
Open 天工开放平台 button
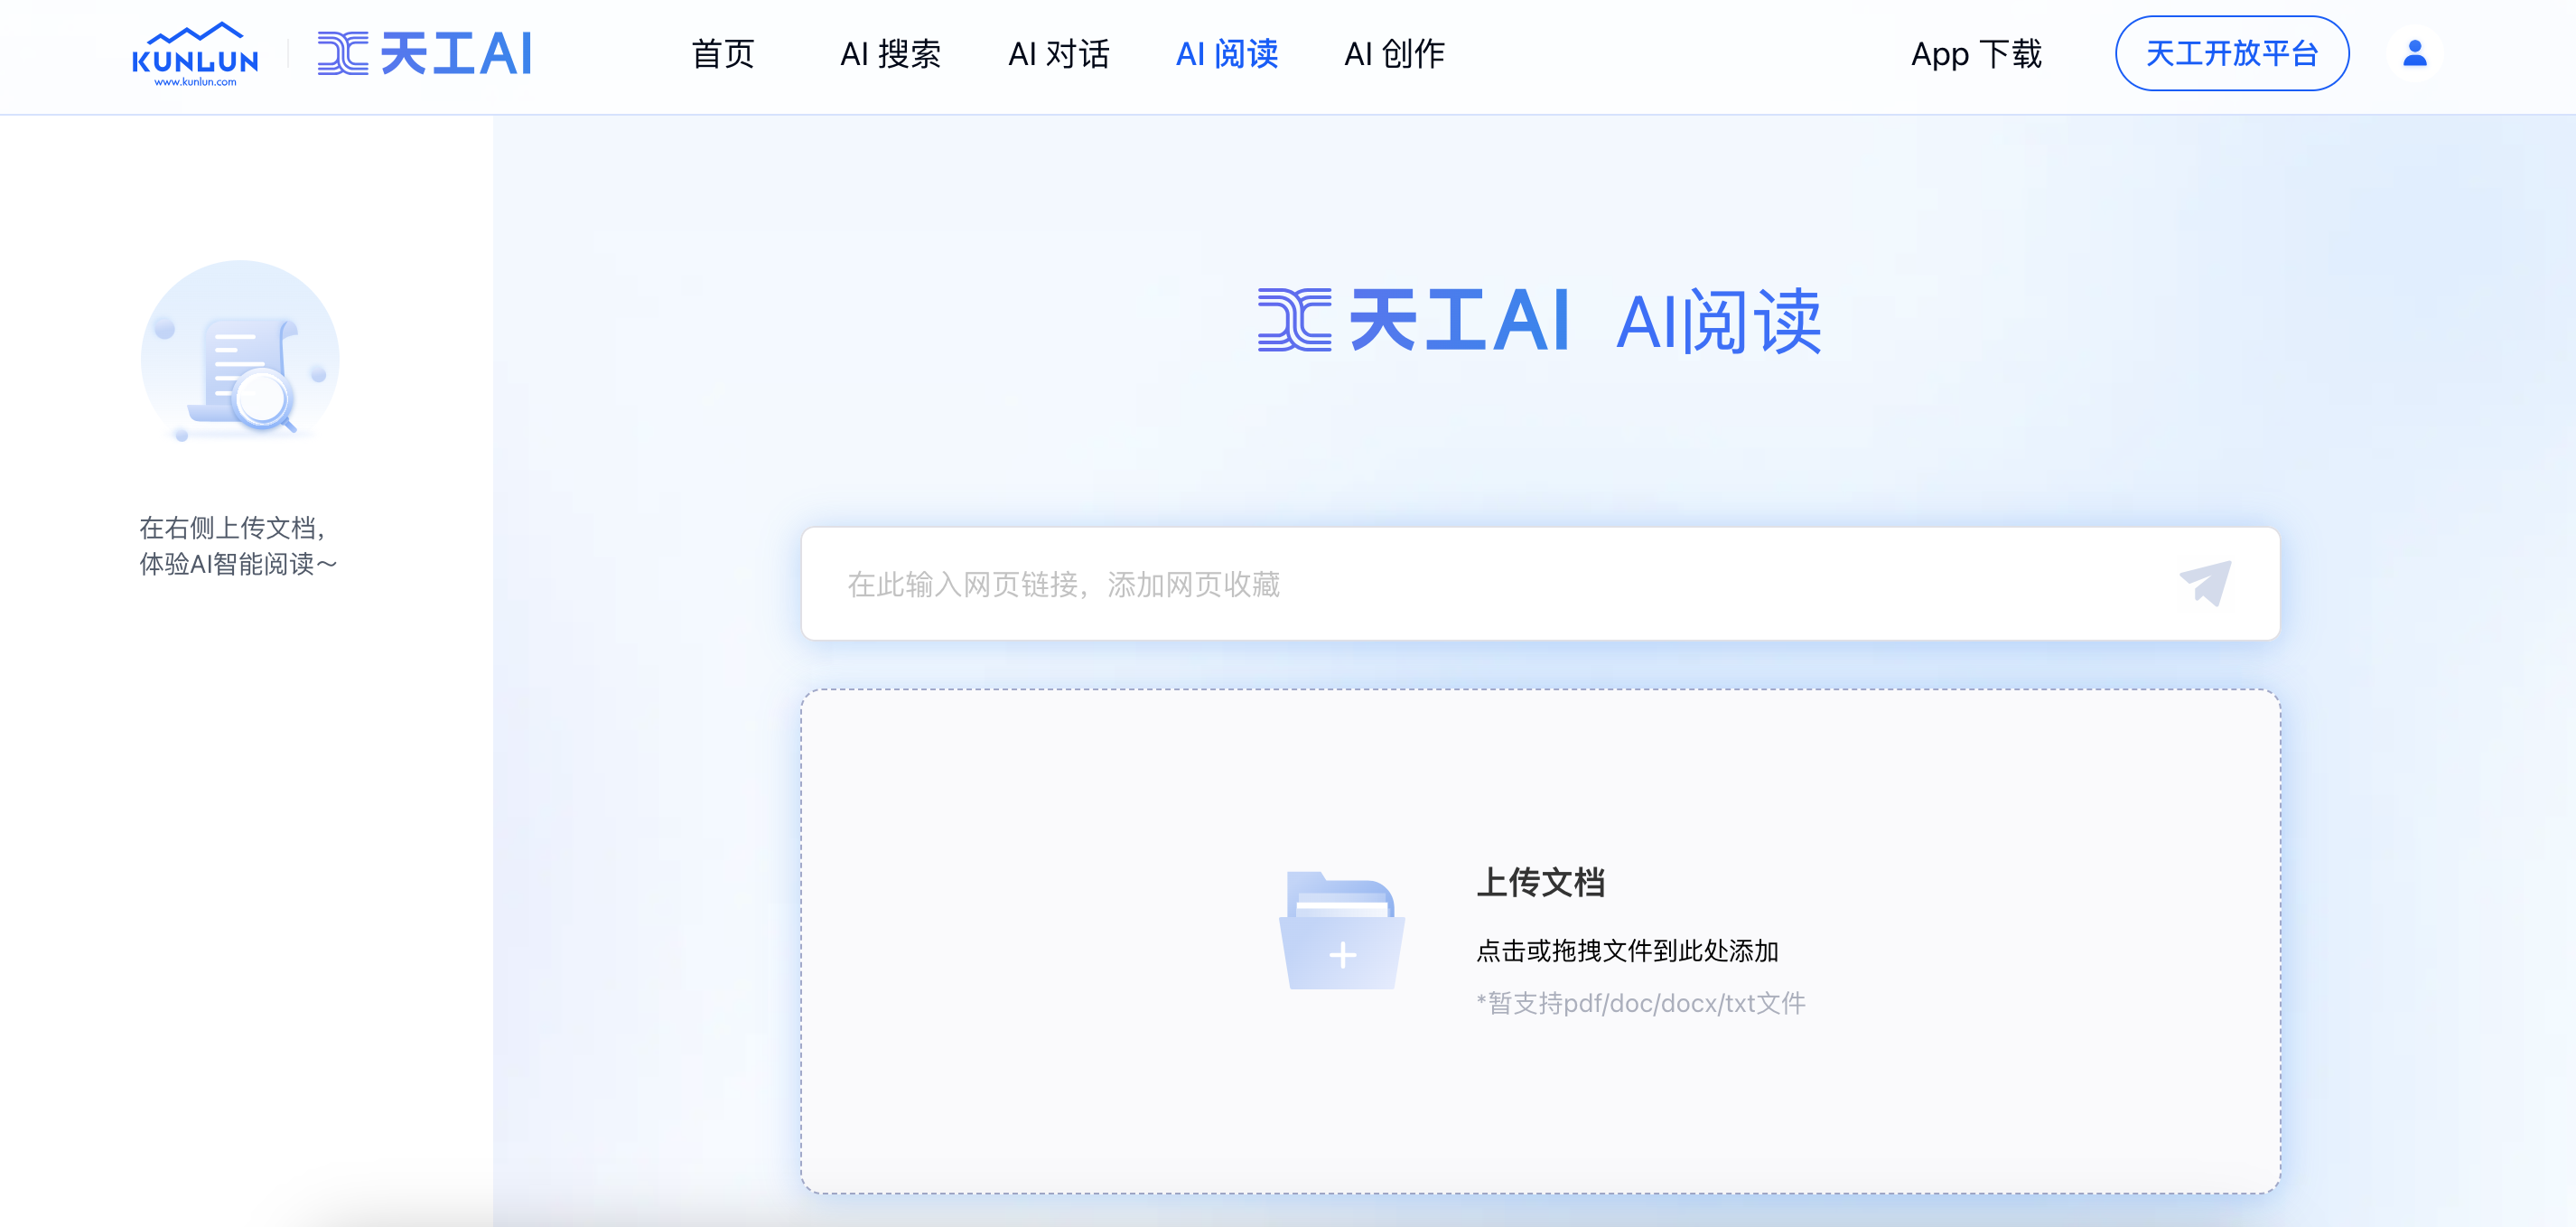pyautogui.click(x=2231, y=54)
